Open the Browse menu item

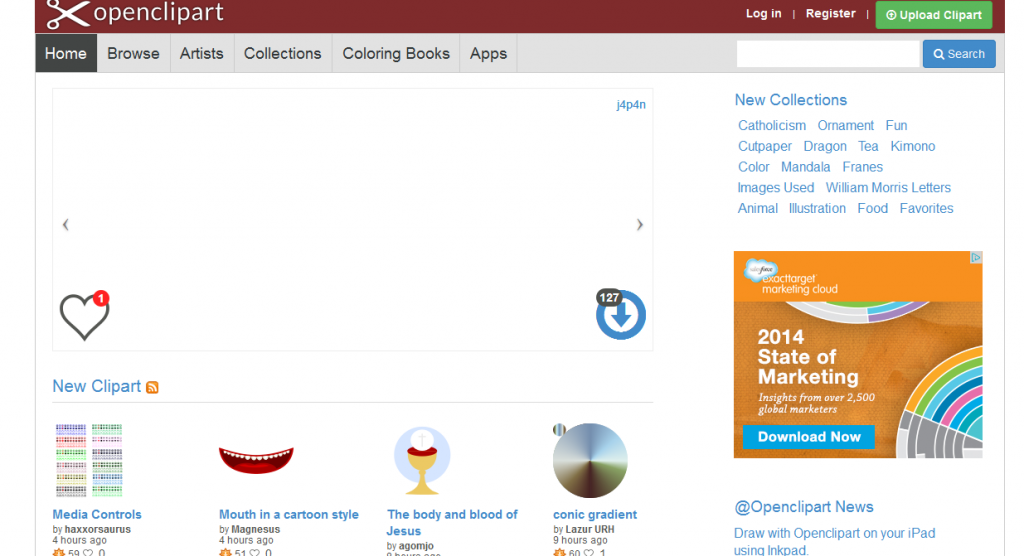point(133,54)
